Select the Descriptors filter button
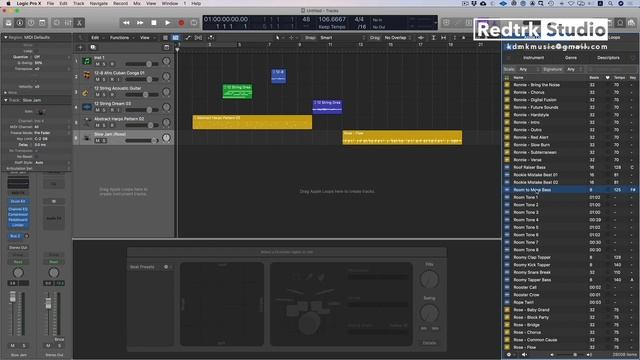640x360 pixels. tap(608, 58)
